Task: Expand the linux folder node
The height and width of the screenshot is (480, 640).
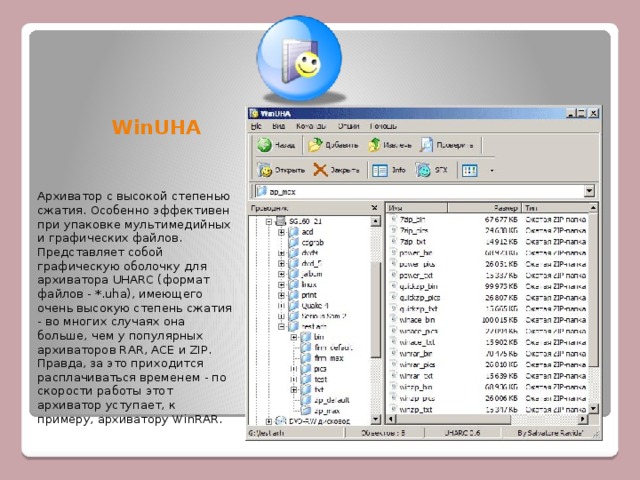Action: (281, 285)
